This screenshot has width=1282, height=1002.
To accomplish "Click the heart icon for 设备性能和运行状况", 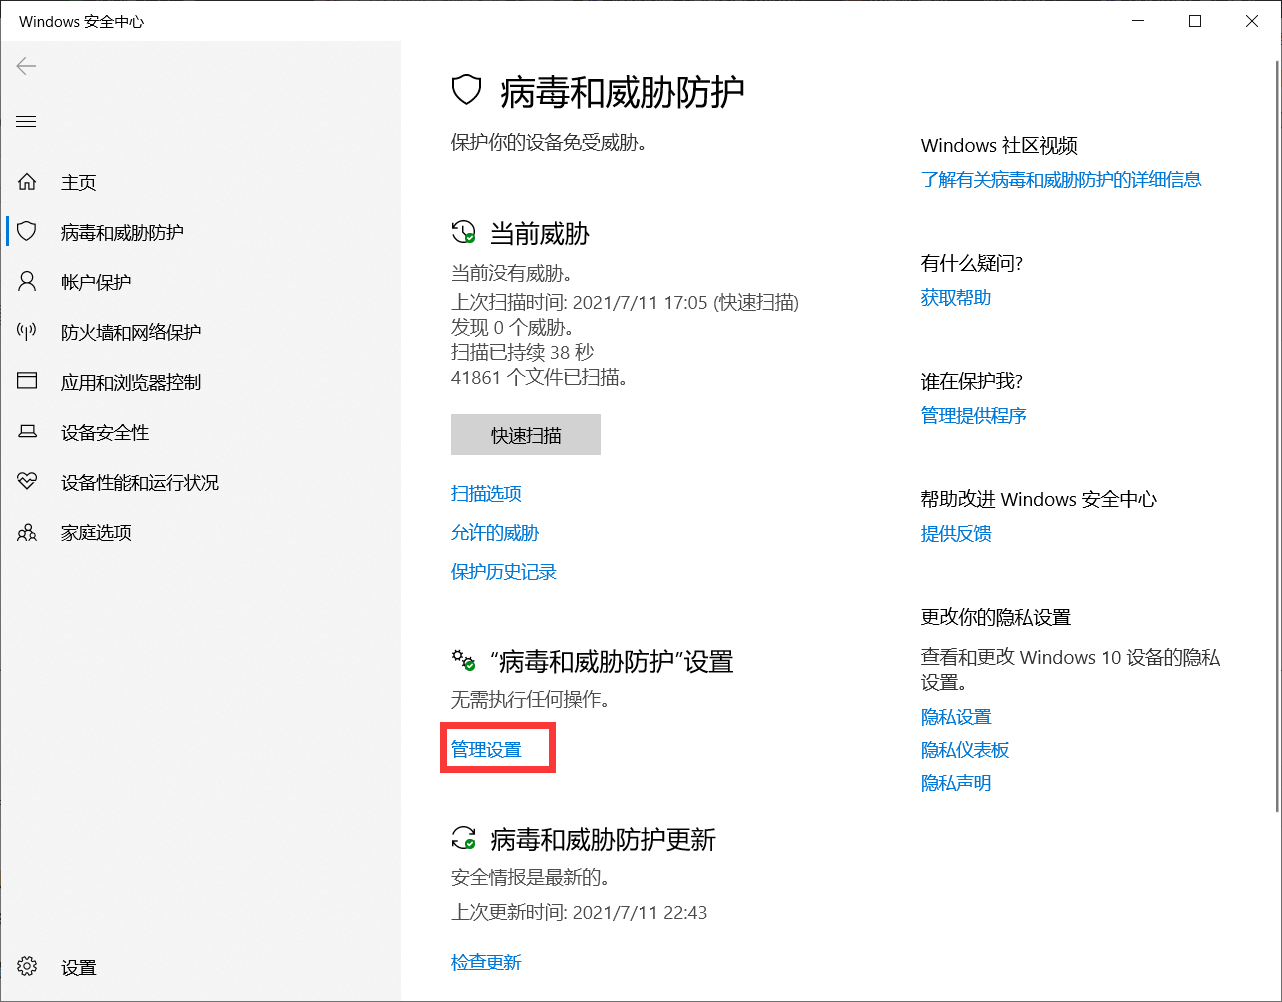I will click(27, 482).
